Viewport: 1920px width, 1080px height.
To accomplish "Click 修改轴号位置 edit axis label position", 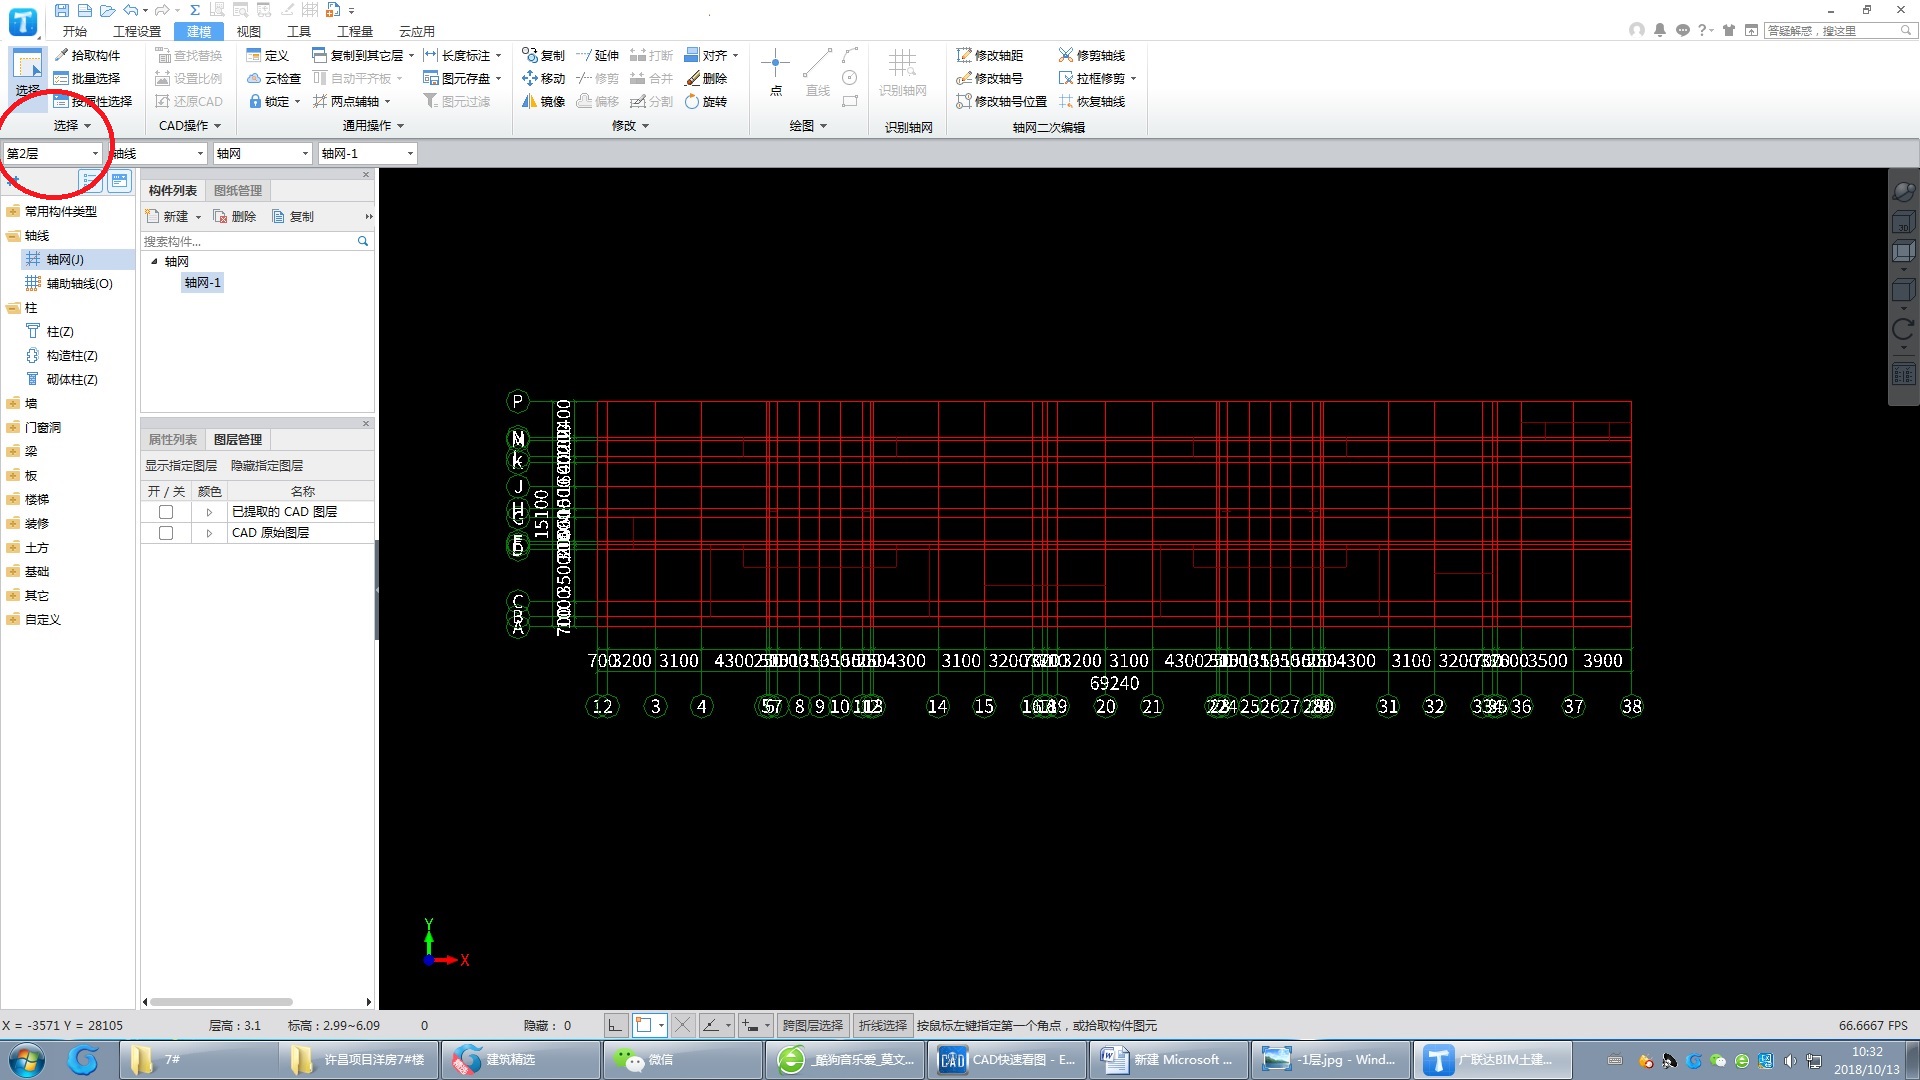I will [1001, 101].
